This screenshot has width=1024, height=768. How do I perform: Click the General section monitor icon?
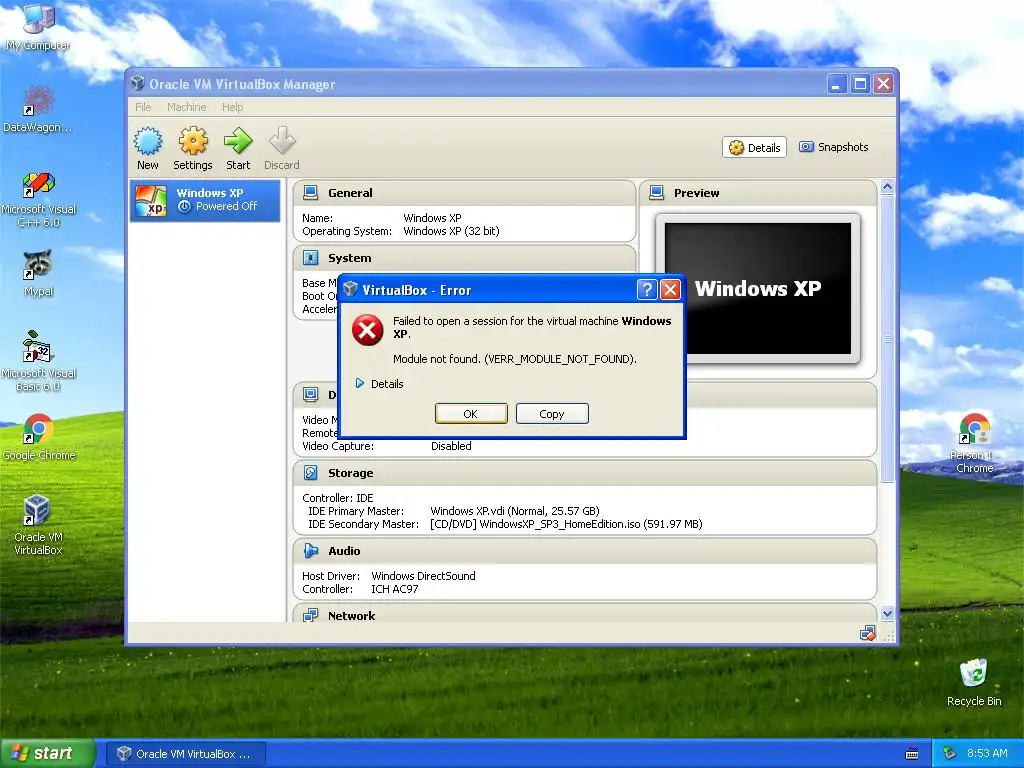point(311,193)
